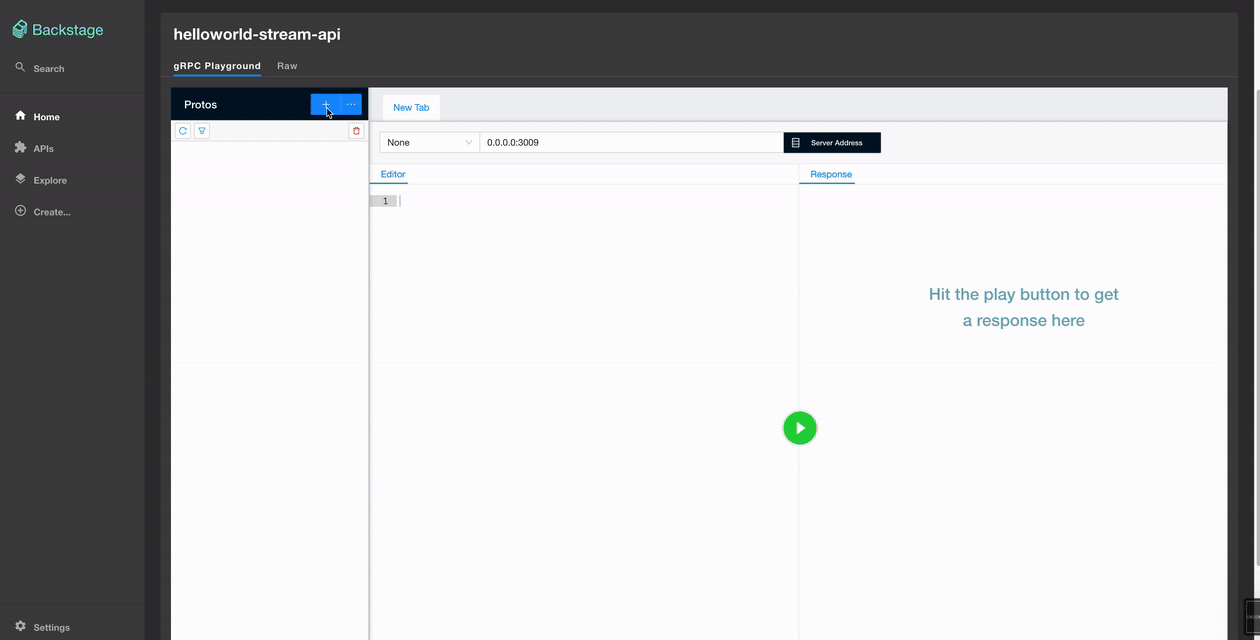
Task: Click the helloworld-stream-api title
Action: [257, 34]
